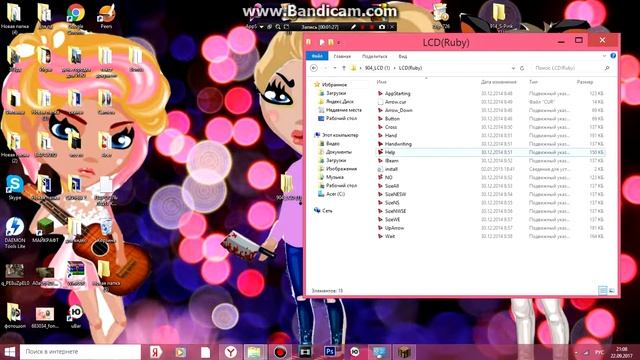The image size is (640, 360).
Task: Select the SizeNS cursor file
Action: (x=392, y=202)
